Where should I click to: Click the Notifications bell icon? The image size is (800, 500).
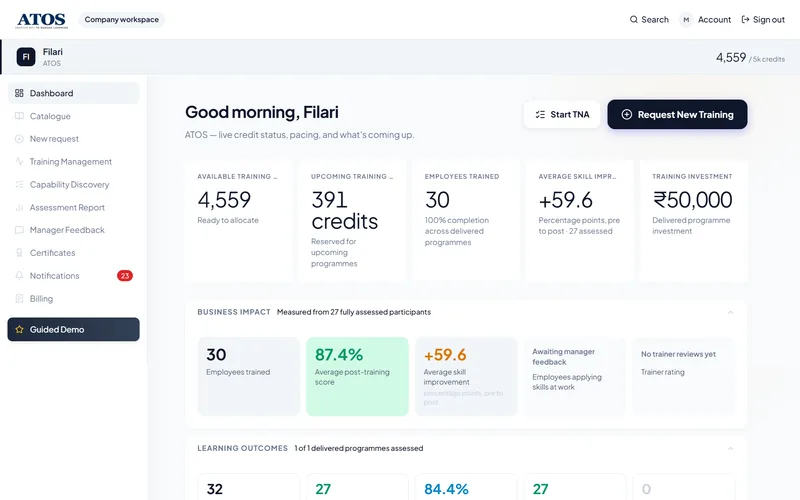coord(19,276)
